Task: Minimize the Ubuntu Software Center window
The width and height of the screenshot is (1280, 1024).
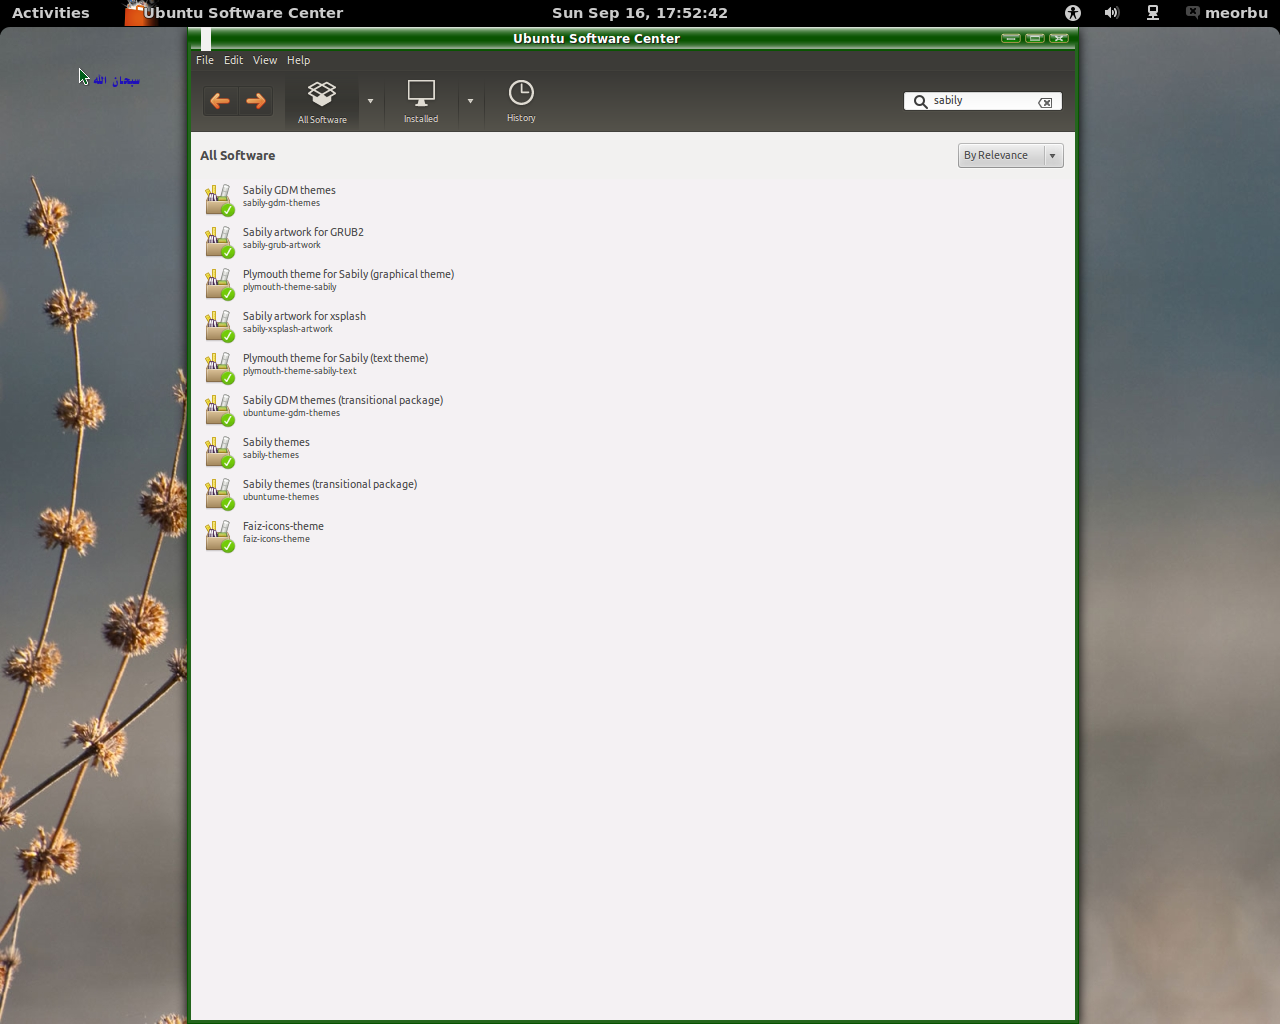Action: point(1011,38)
